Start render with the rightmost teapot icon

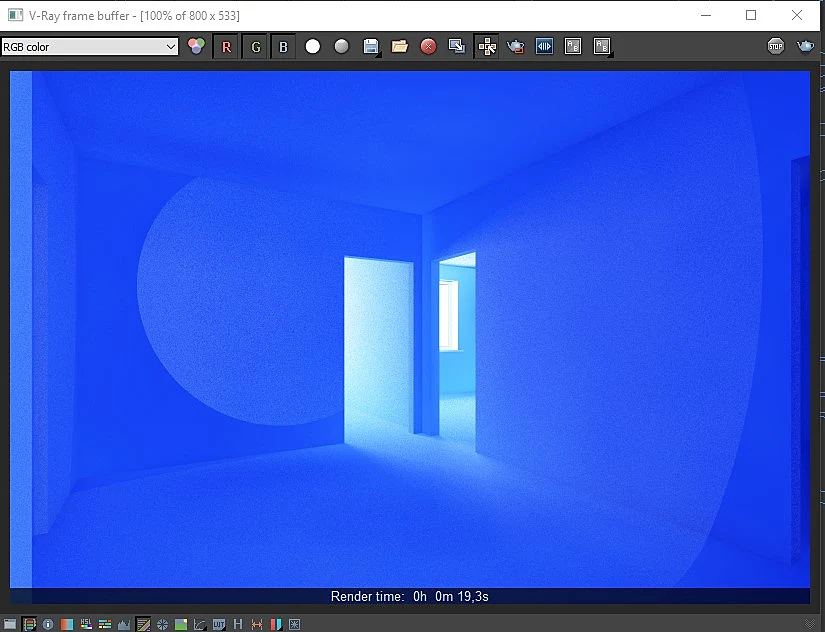coord(805,46)
